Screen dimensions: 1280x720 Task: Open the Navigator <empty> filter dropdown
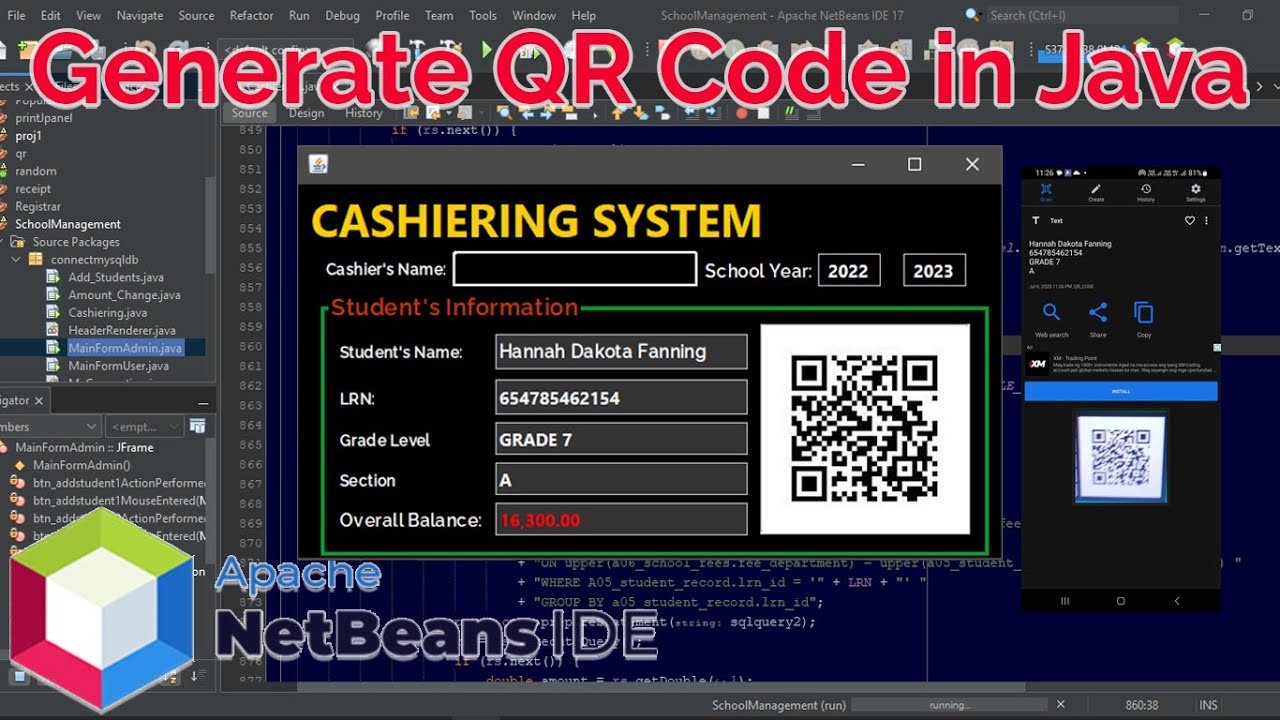pyautogui.click(x=145, y=427)
